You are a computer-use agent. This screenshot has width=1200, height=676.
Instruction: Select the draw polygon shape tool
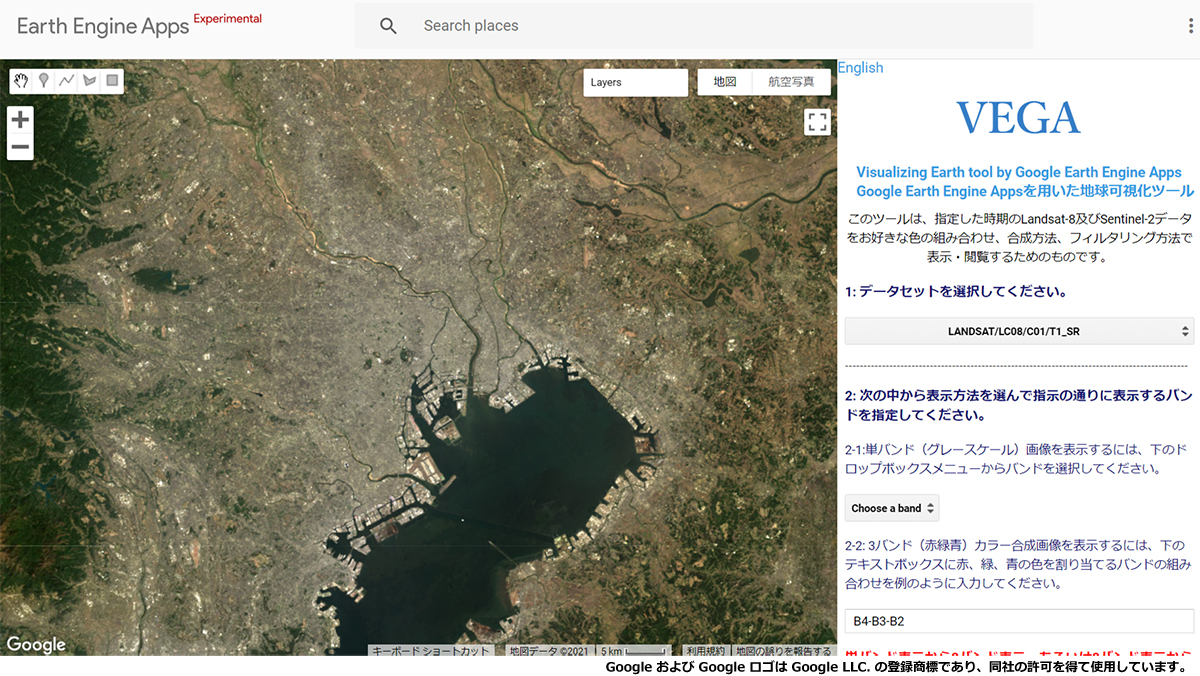point(90,81)
